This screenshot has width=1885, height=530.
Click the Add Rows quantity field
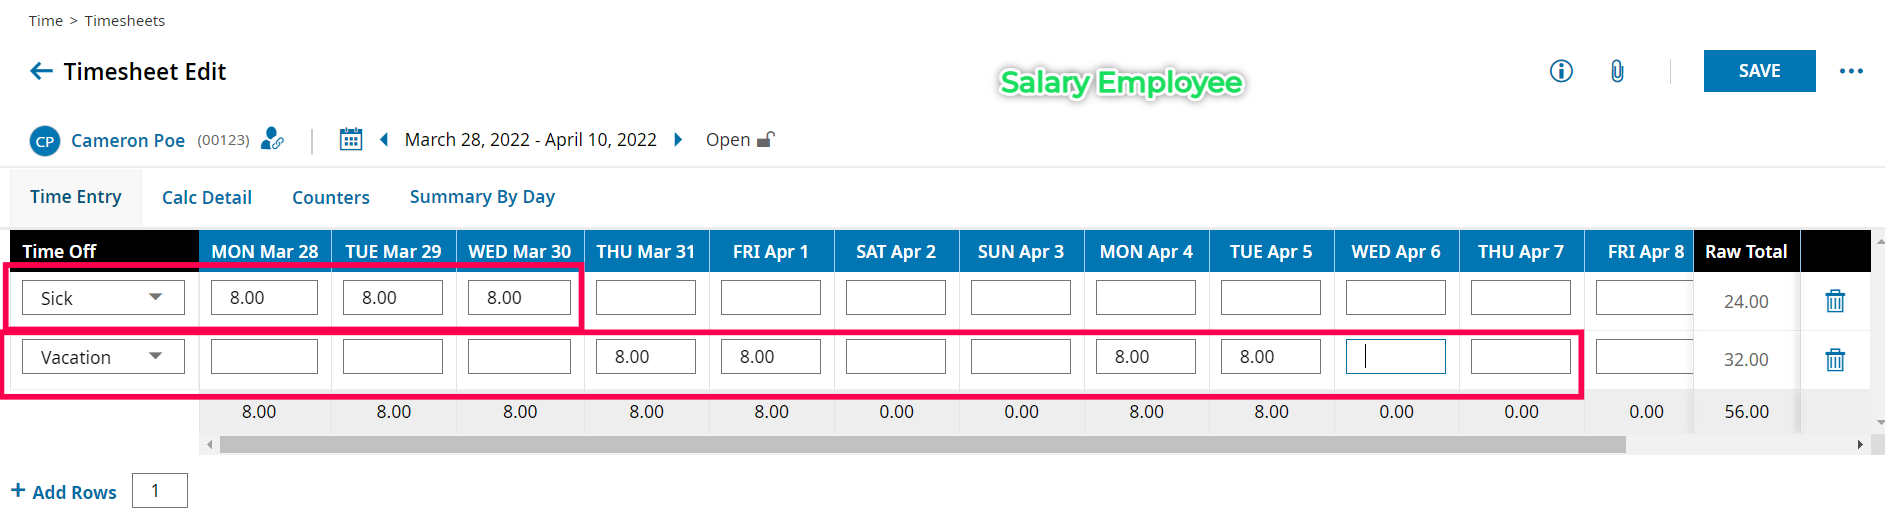tap(160, 491)
